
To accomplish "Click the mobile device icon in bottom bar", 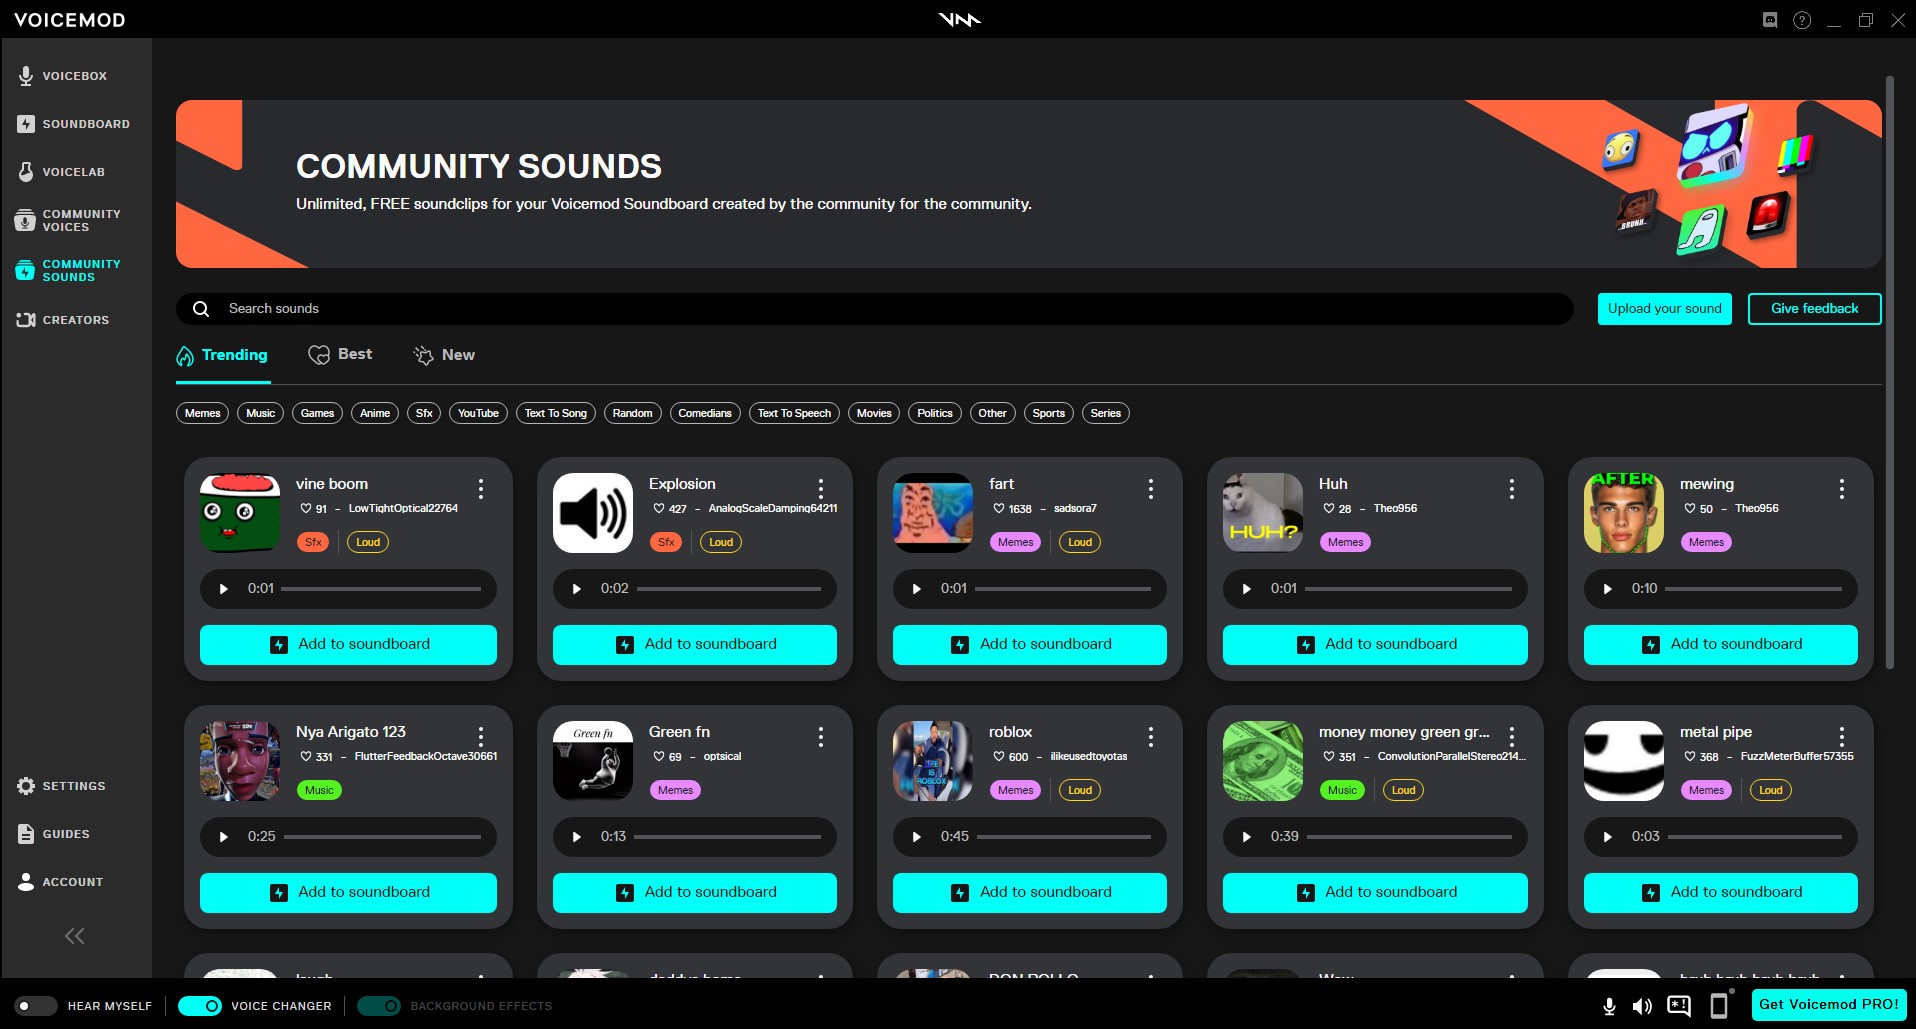I will tap(1720, 1006).
